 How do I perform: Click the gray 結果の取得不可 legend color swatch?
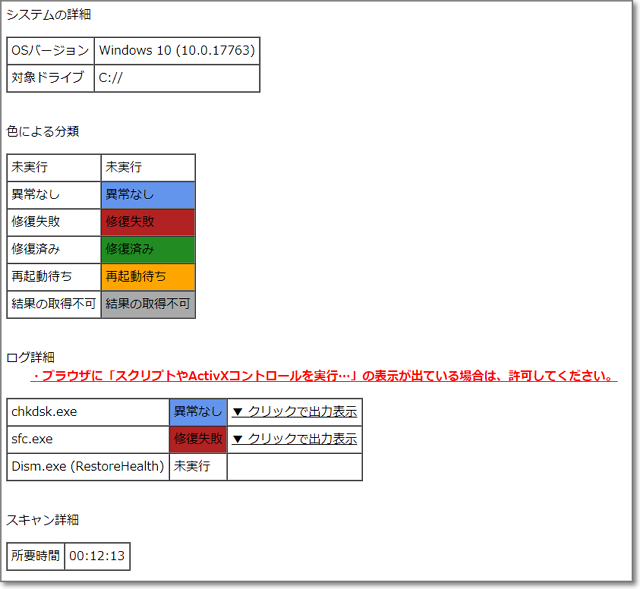tap(148, 304)
